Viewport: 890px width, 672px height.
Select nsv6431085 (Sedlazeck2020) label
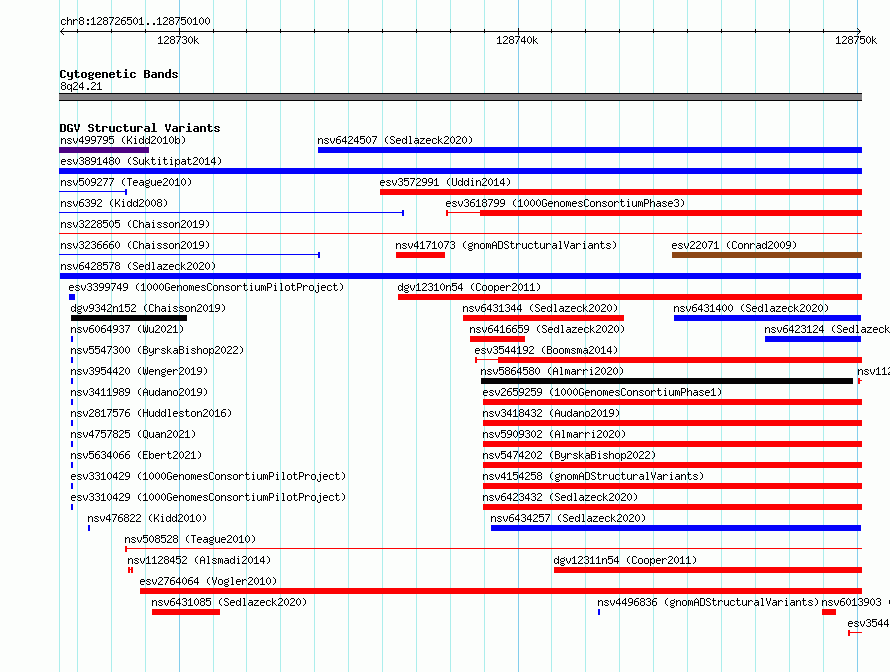coord(229,602)
